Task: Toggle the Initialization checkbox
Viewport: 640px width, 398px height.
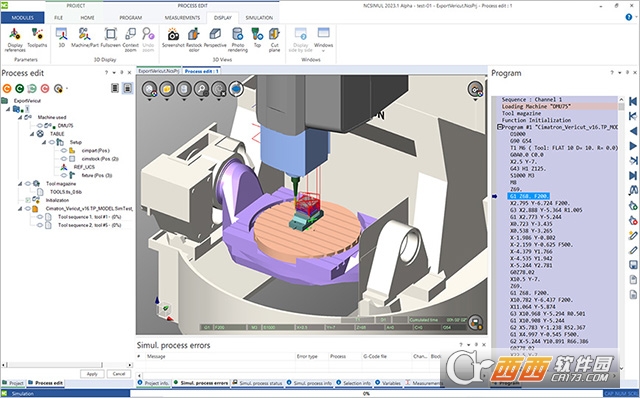Action: point(28,200)
